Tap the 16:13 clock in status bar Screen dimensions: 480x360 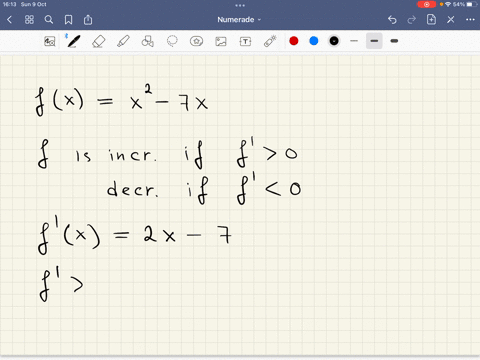click(x=9, y=4)
